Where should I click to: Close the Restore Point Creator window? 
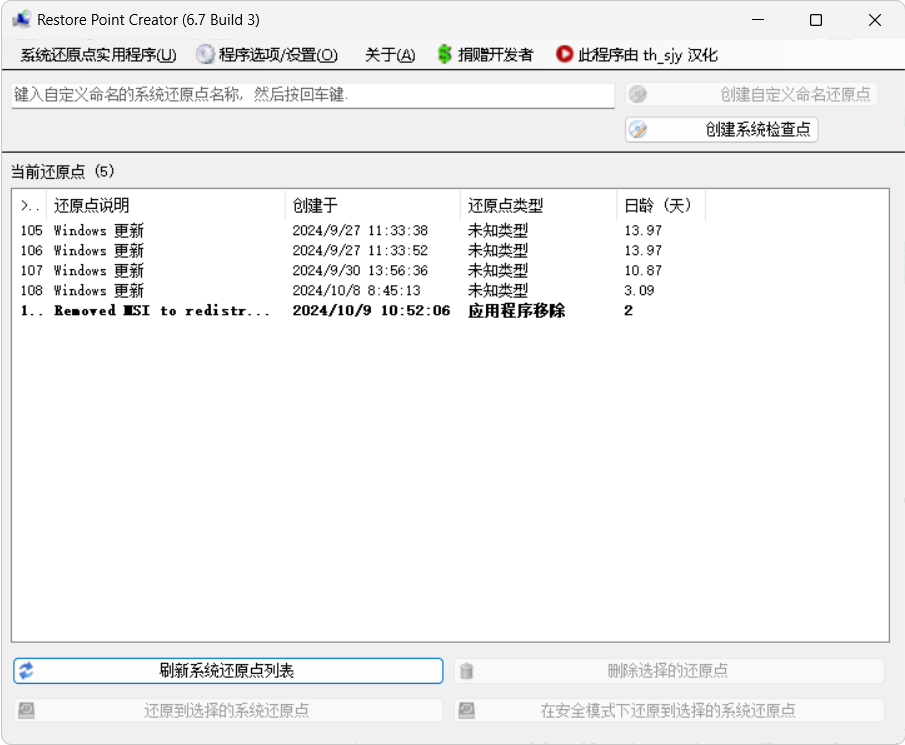[874, 20]
